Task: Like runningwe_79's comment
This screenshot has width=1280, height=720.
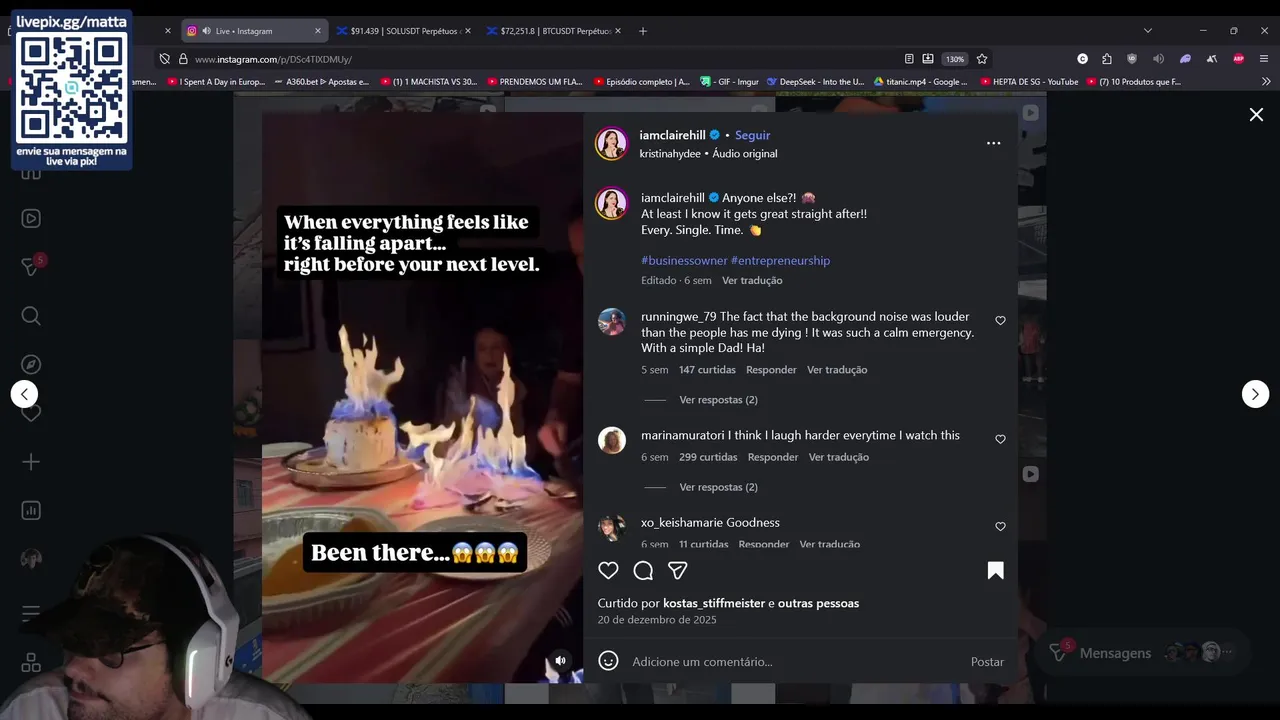Action: point(1000,321)
